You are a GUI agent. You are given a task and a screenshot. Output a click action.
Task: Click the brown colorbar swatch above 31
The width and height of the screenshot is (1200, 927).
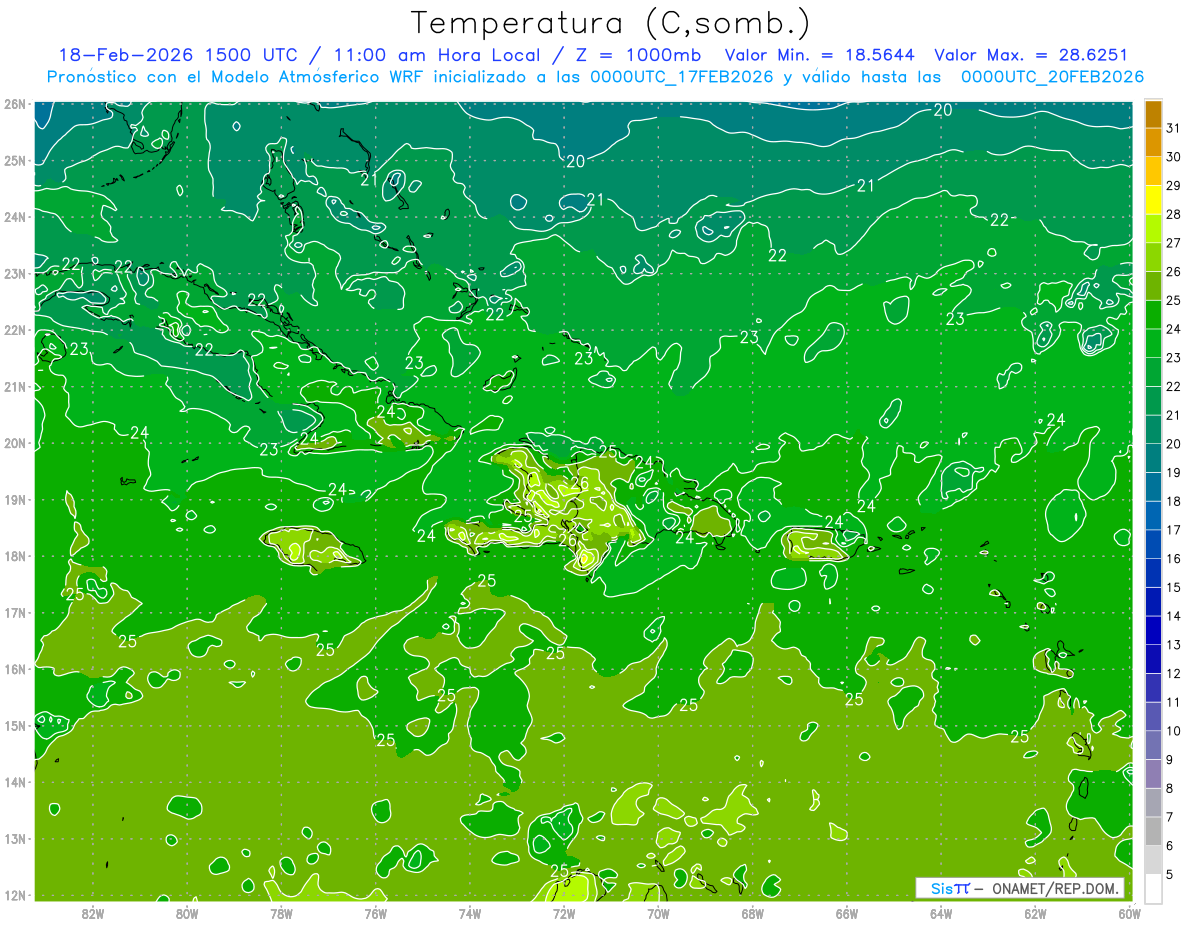1153,114
